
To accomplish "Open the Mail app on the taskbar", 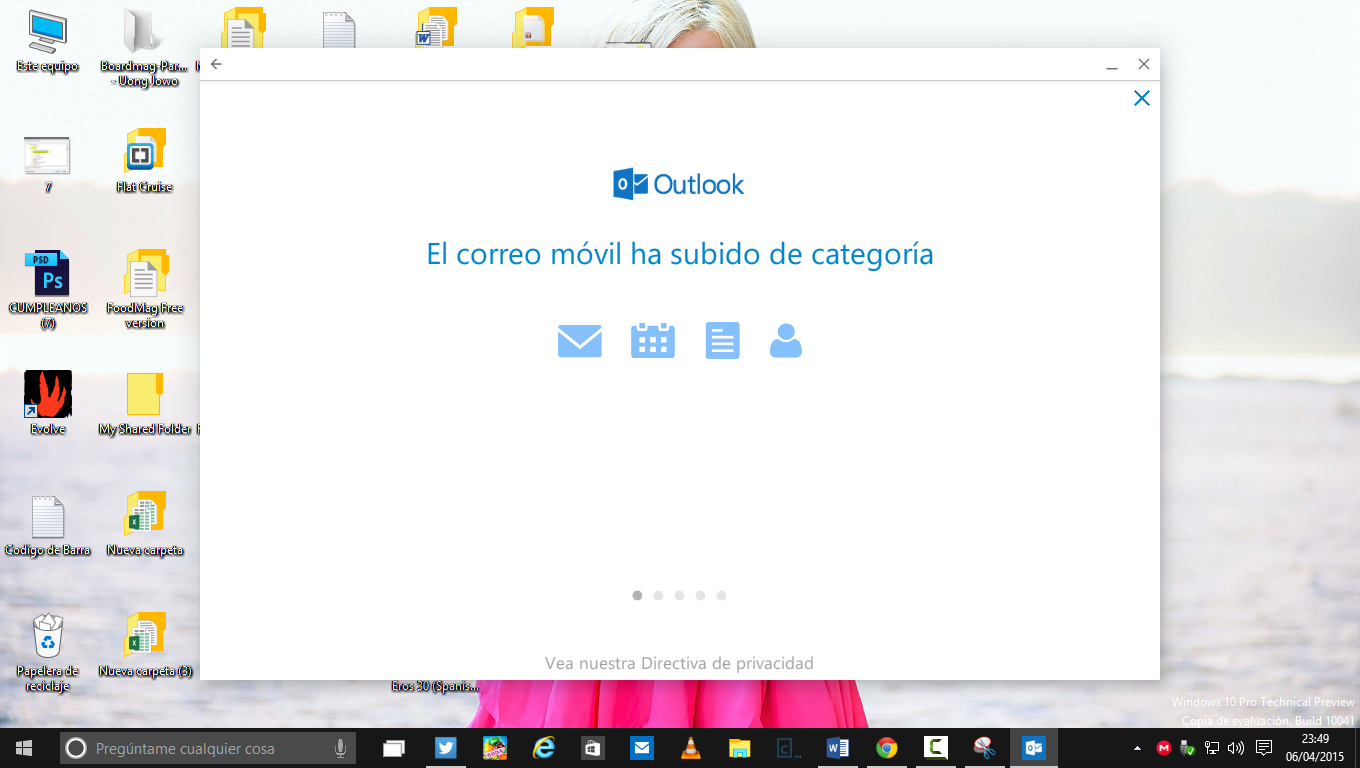I will pyautogui.click(x=642, y=748).
